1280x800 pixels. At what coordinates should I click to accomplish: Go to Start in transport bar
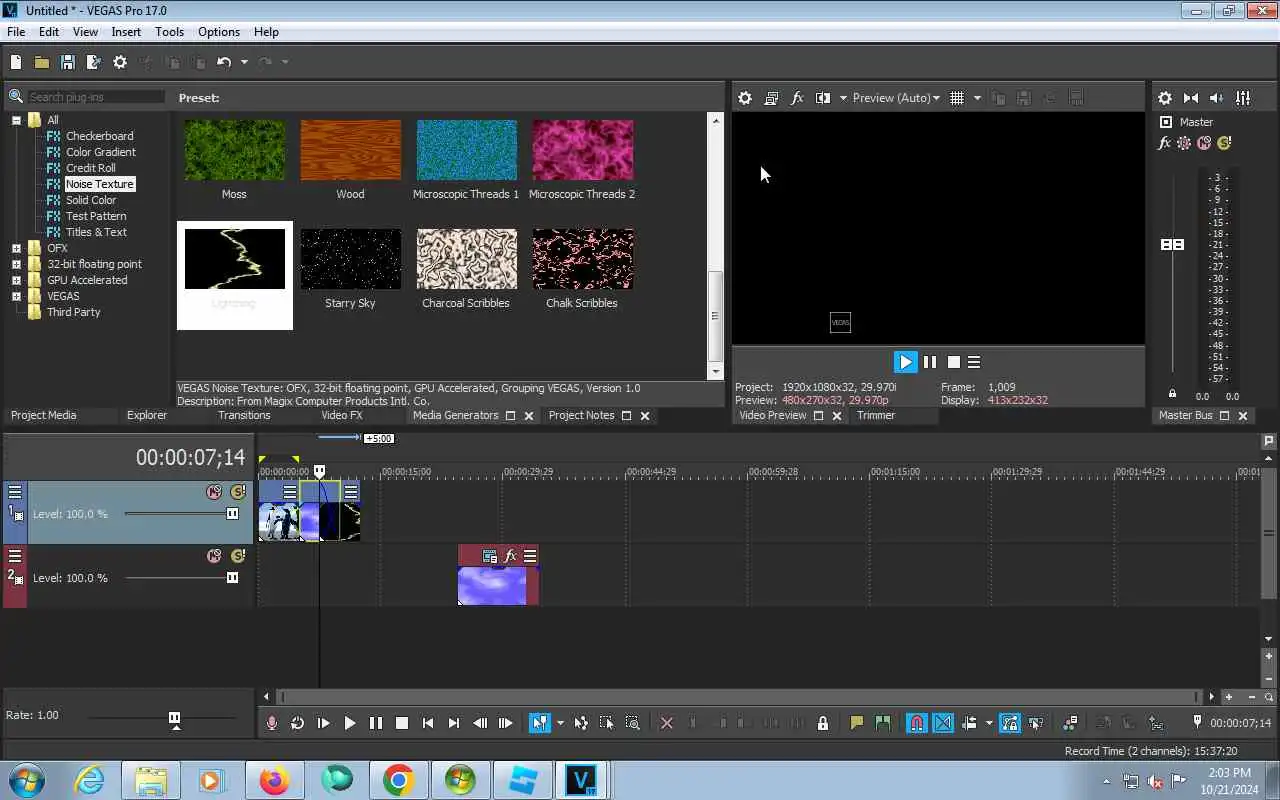428,723
